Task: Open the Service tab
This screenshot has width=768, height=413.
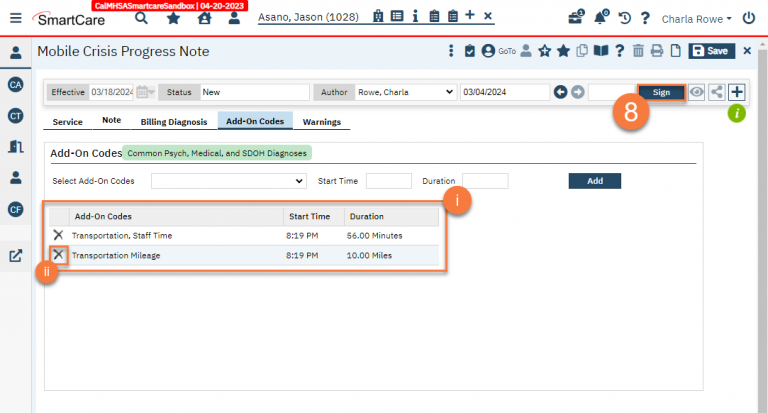Action: point(67,122)
